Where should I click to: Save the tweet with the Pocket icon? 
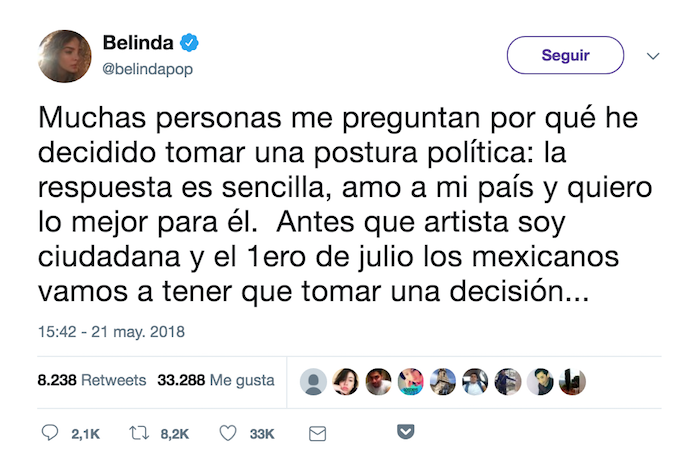pyautogui.click(x=406, y=433)
